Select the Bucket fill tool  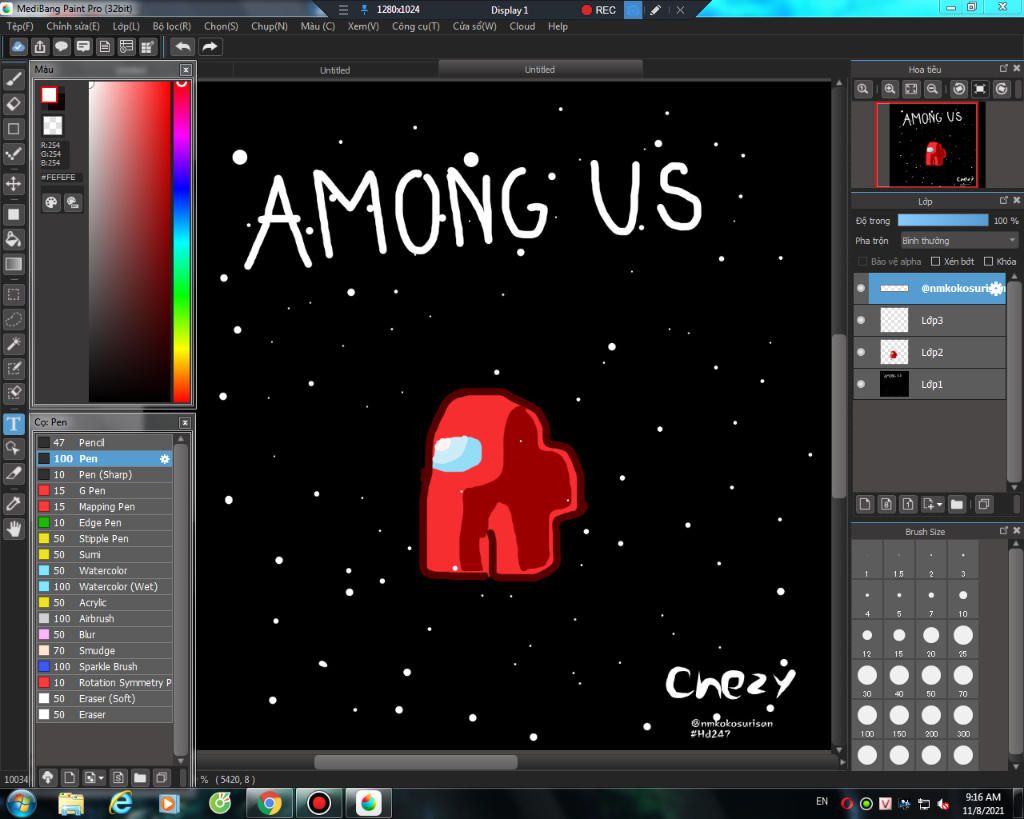14,239
